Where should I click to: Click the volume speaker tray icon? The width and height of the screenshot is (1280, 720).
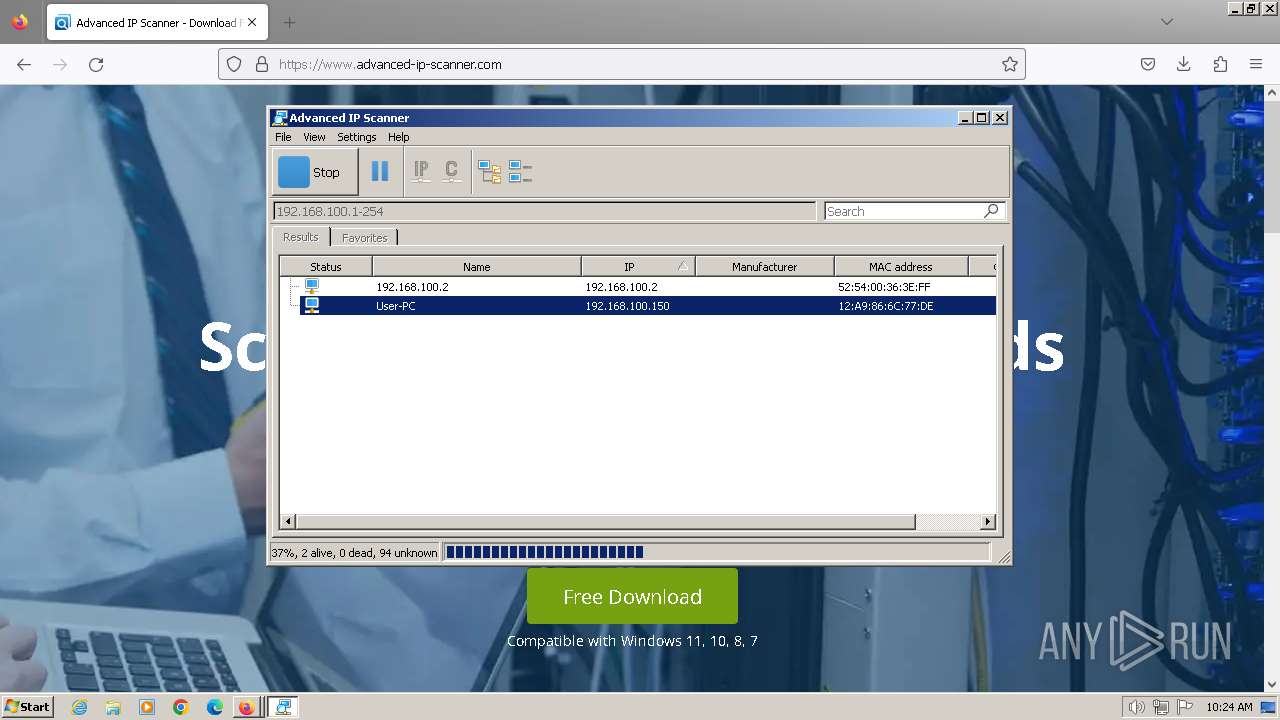[1137, 707]
